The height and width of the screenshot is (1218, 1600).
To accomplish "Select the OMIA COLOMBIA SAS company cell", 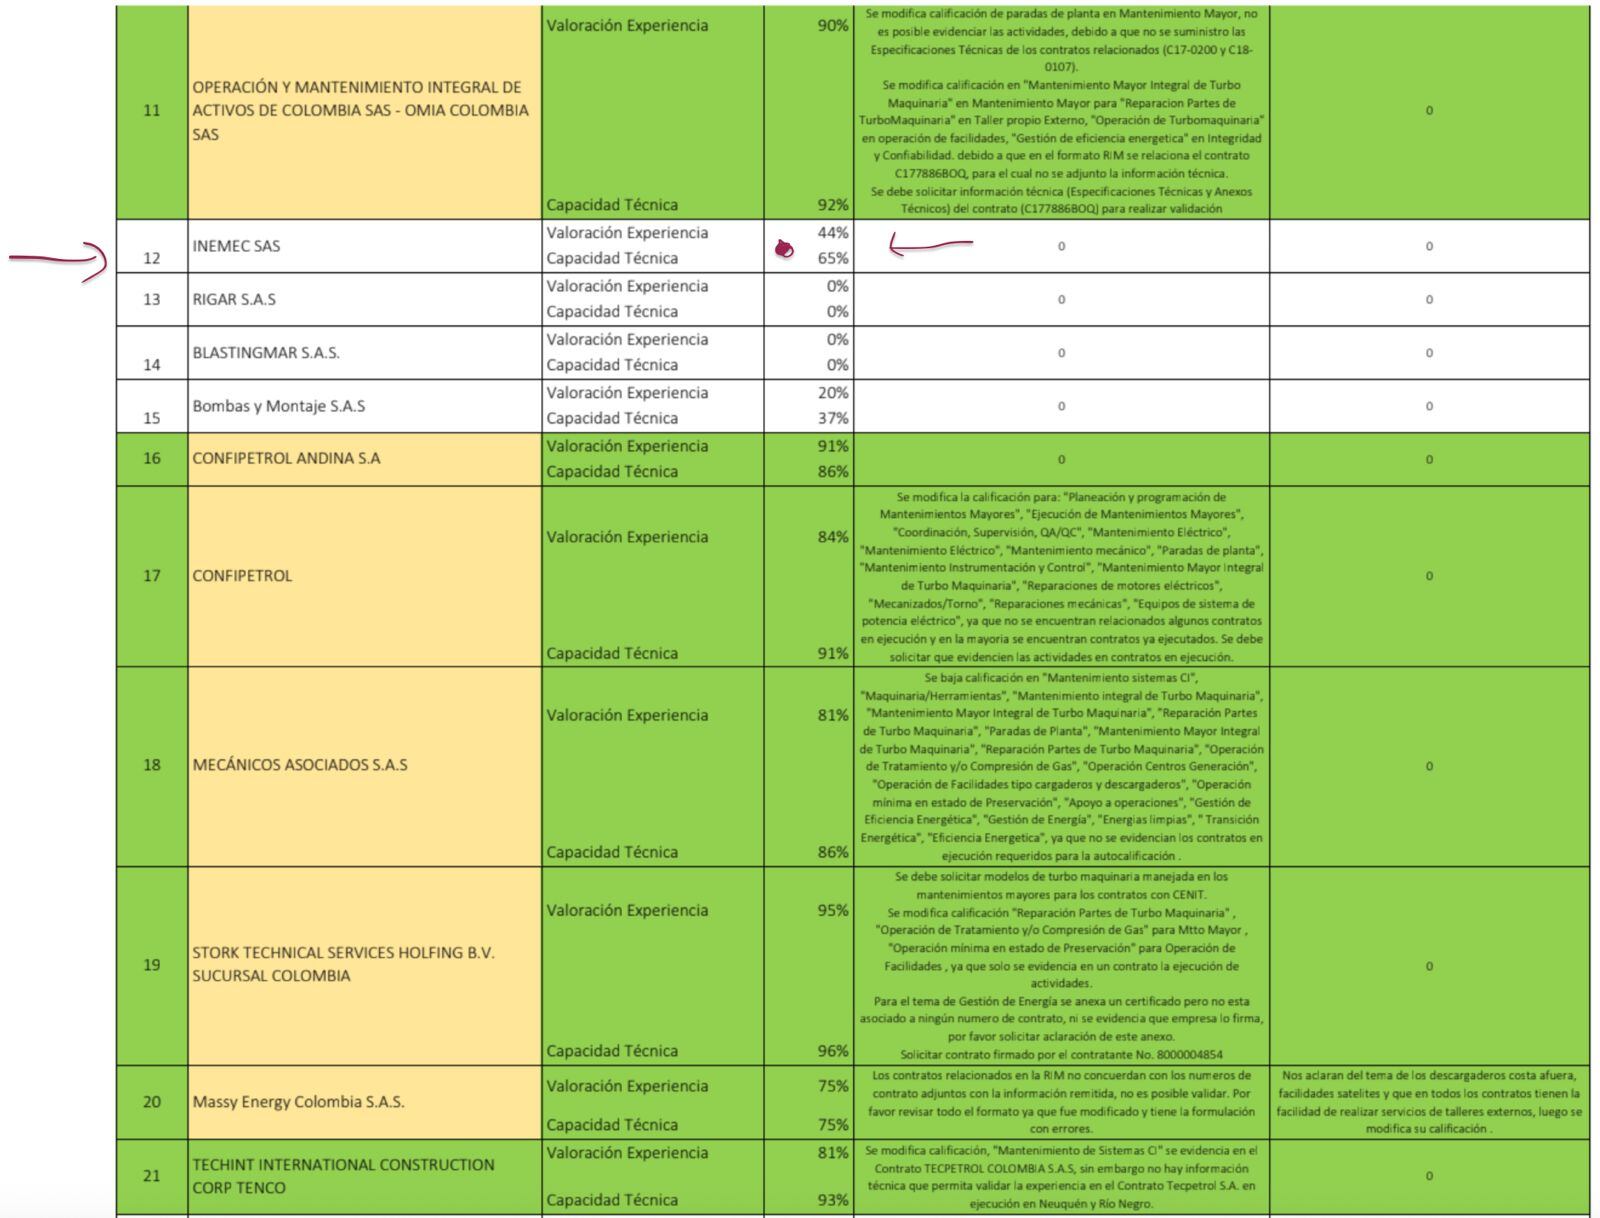I will click(364, 110).
